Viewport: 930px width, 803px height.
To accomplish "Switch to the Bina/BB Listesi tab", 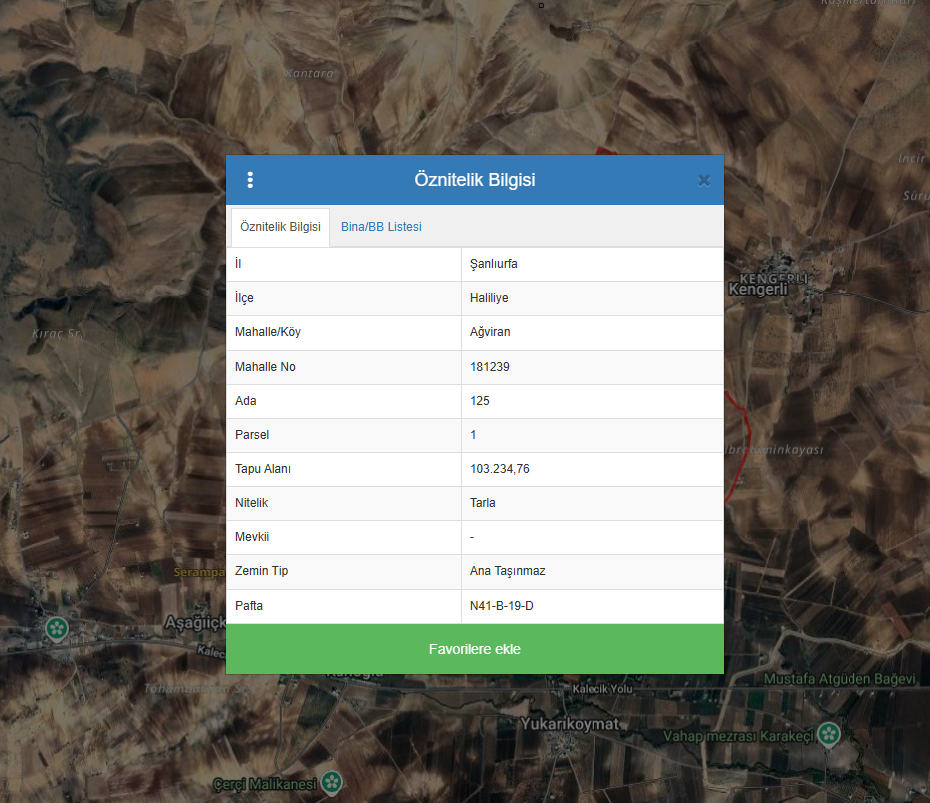I will pos(381,227).
